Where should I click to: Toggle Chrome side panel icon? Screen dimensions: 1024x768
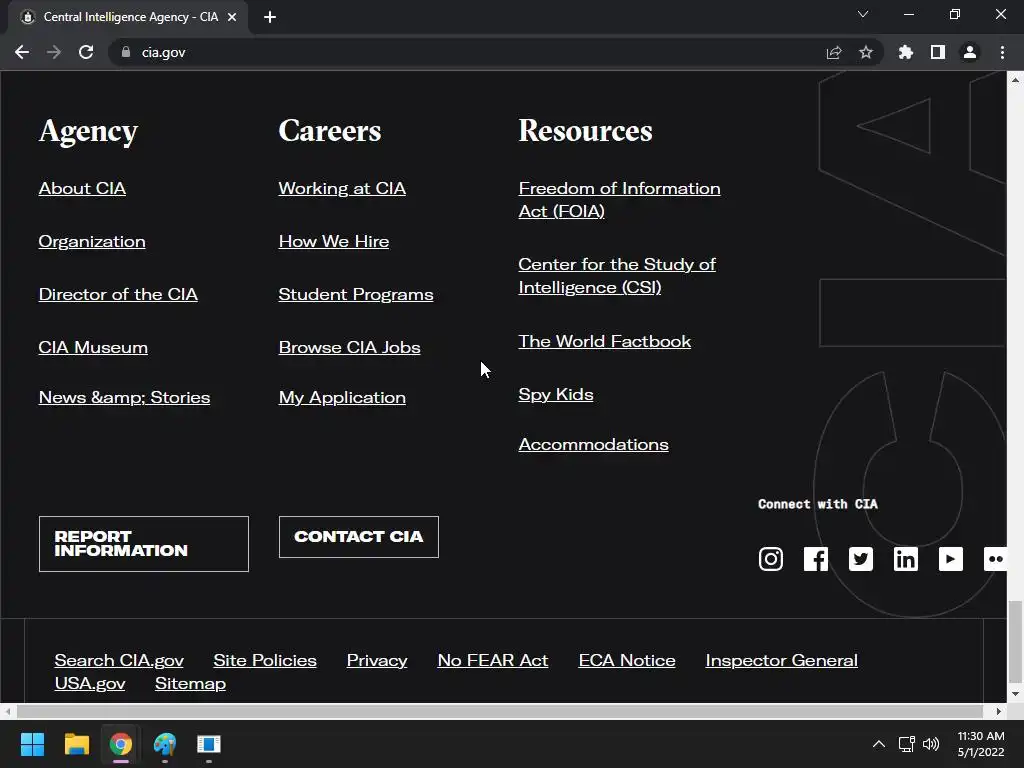tap(938, 52)
